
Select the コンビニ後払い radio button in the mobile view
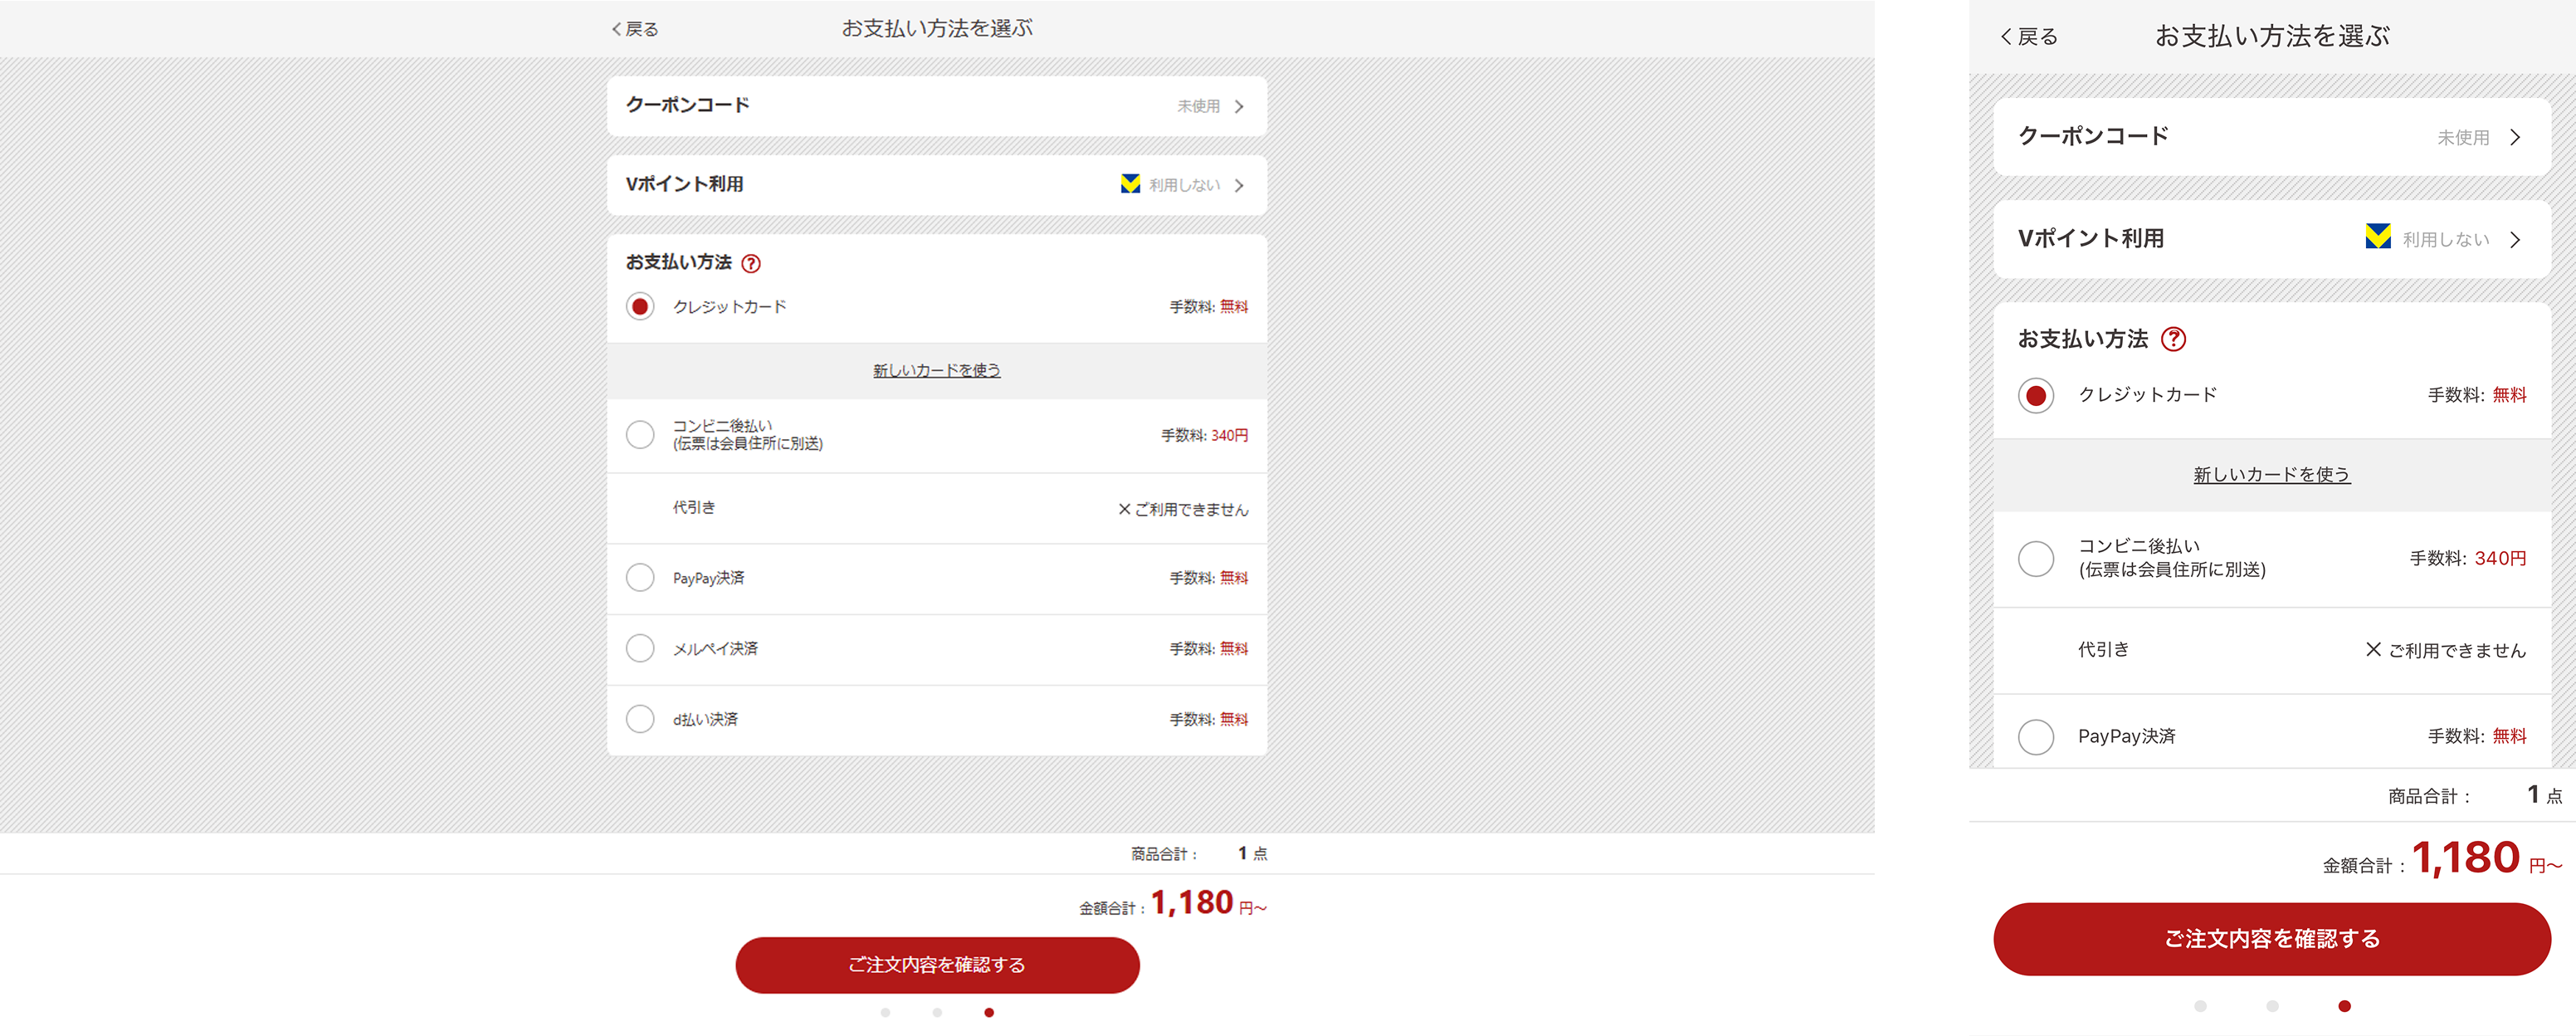point(2036,558)
